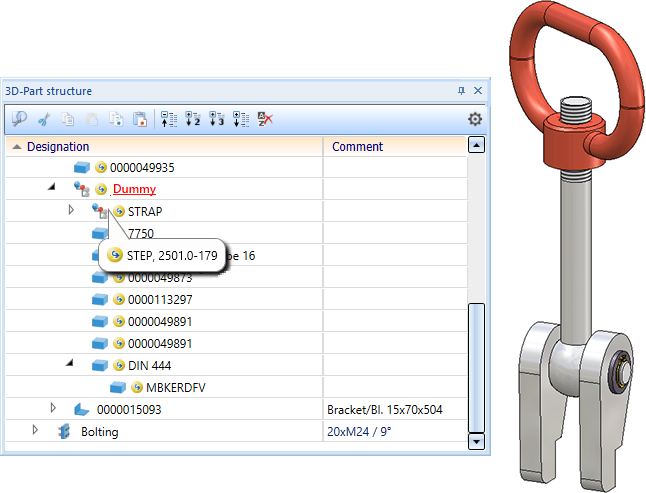This screenshot has height=493, width=646.
Task: Click the STRAP assembly icon
Action: [x=98, y=211]
